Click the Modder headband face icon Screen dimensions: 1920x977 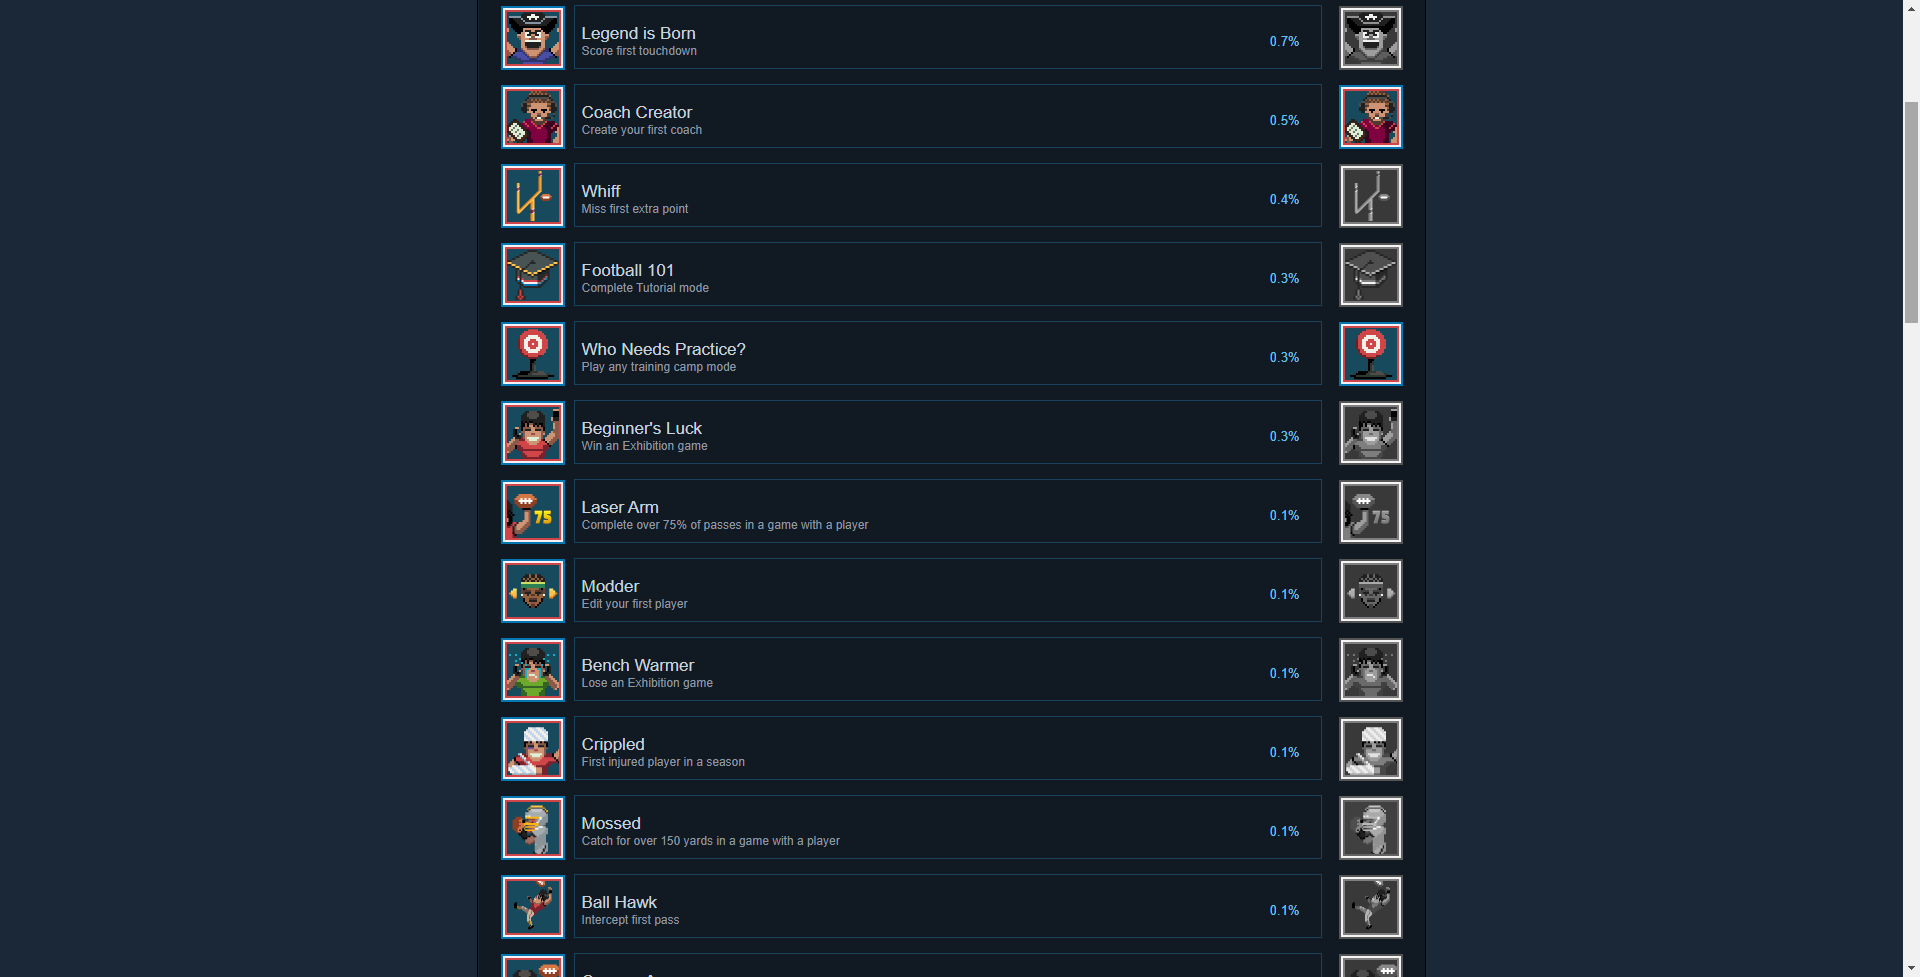coord(533,591)
